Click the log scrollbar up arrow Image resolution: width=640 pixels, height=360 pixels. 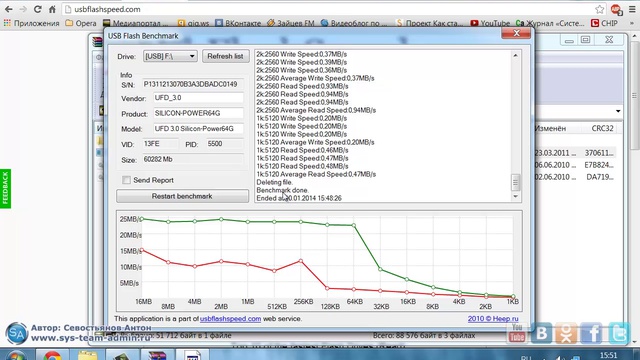pos(516,55)
